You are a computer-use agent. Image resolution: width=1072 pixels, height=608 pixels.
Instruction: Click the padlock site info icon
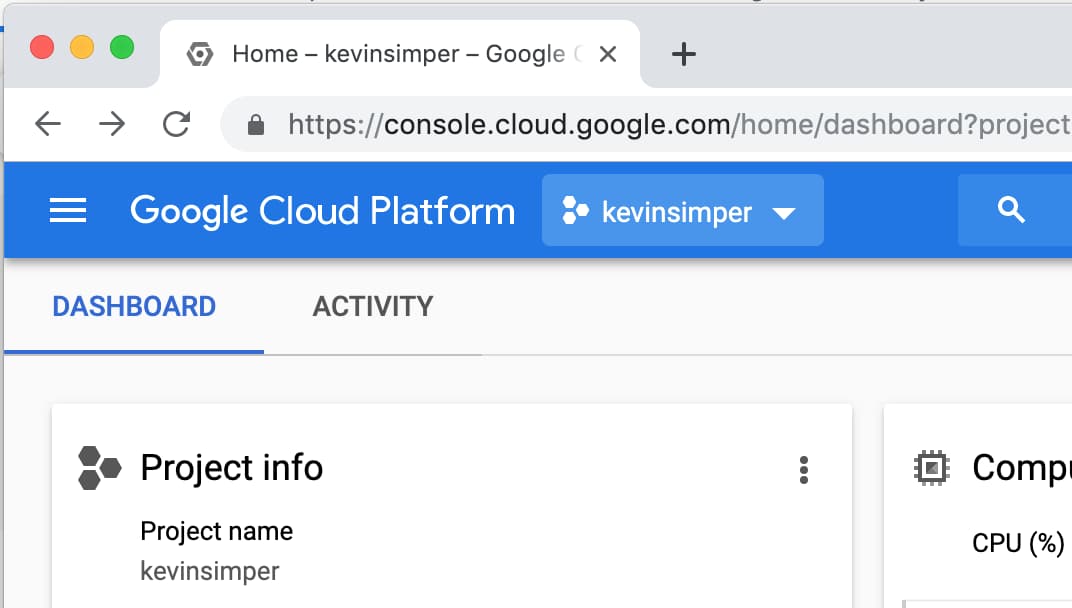[x=256, y=125]
